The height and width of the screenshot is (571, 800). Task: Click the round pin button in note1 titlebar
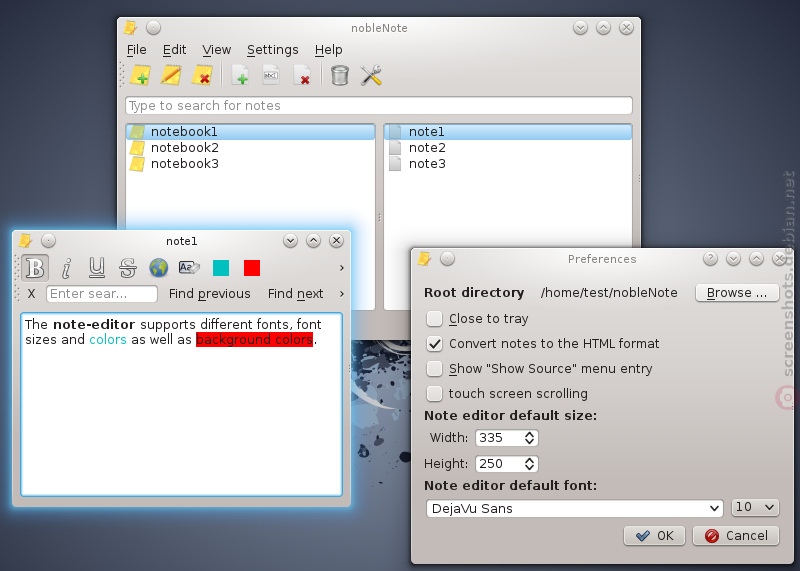coord(48,240)
